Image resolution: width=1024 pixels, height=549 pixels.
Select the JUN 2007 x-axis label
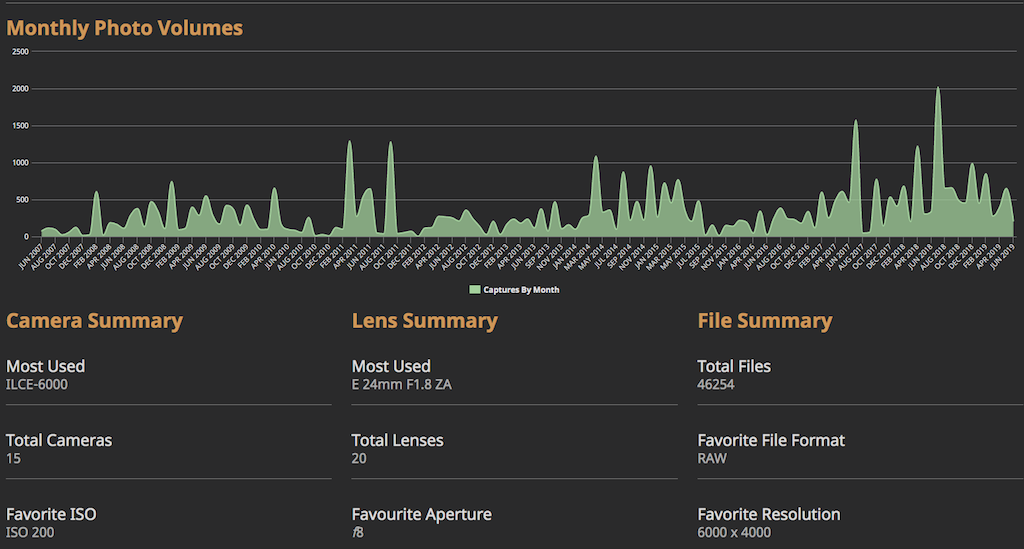point(30,254)
